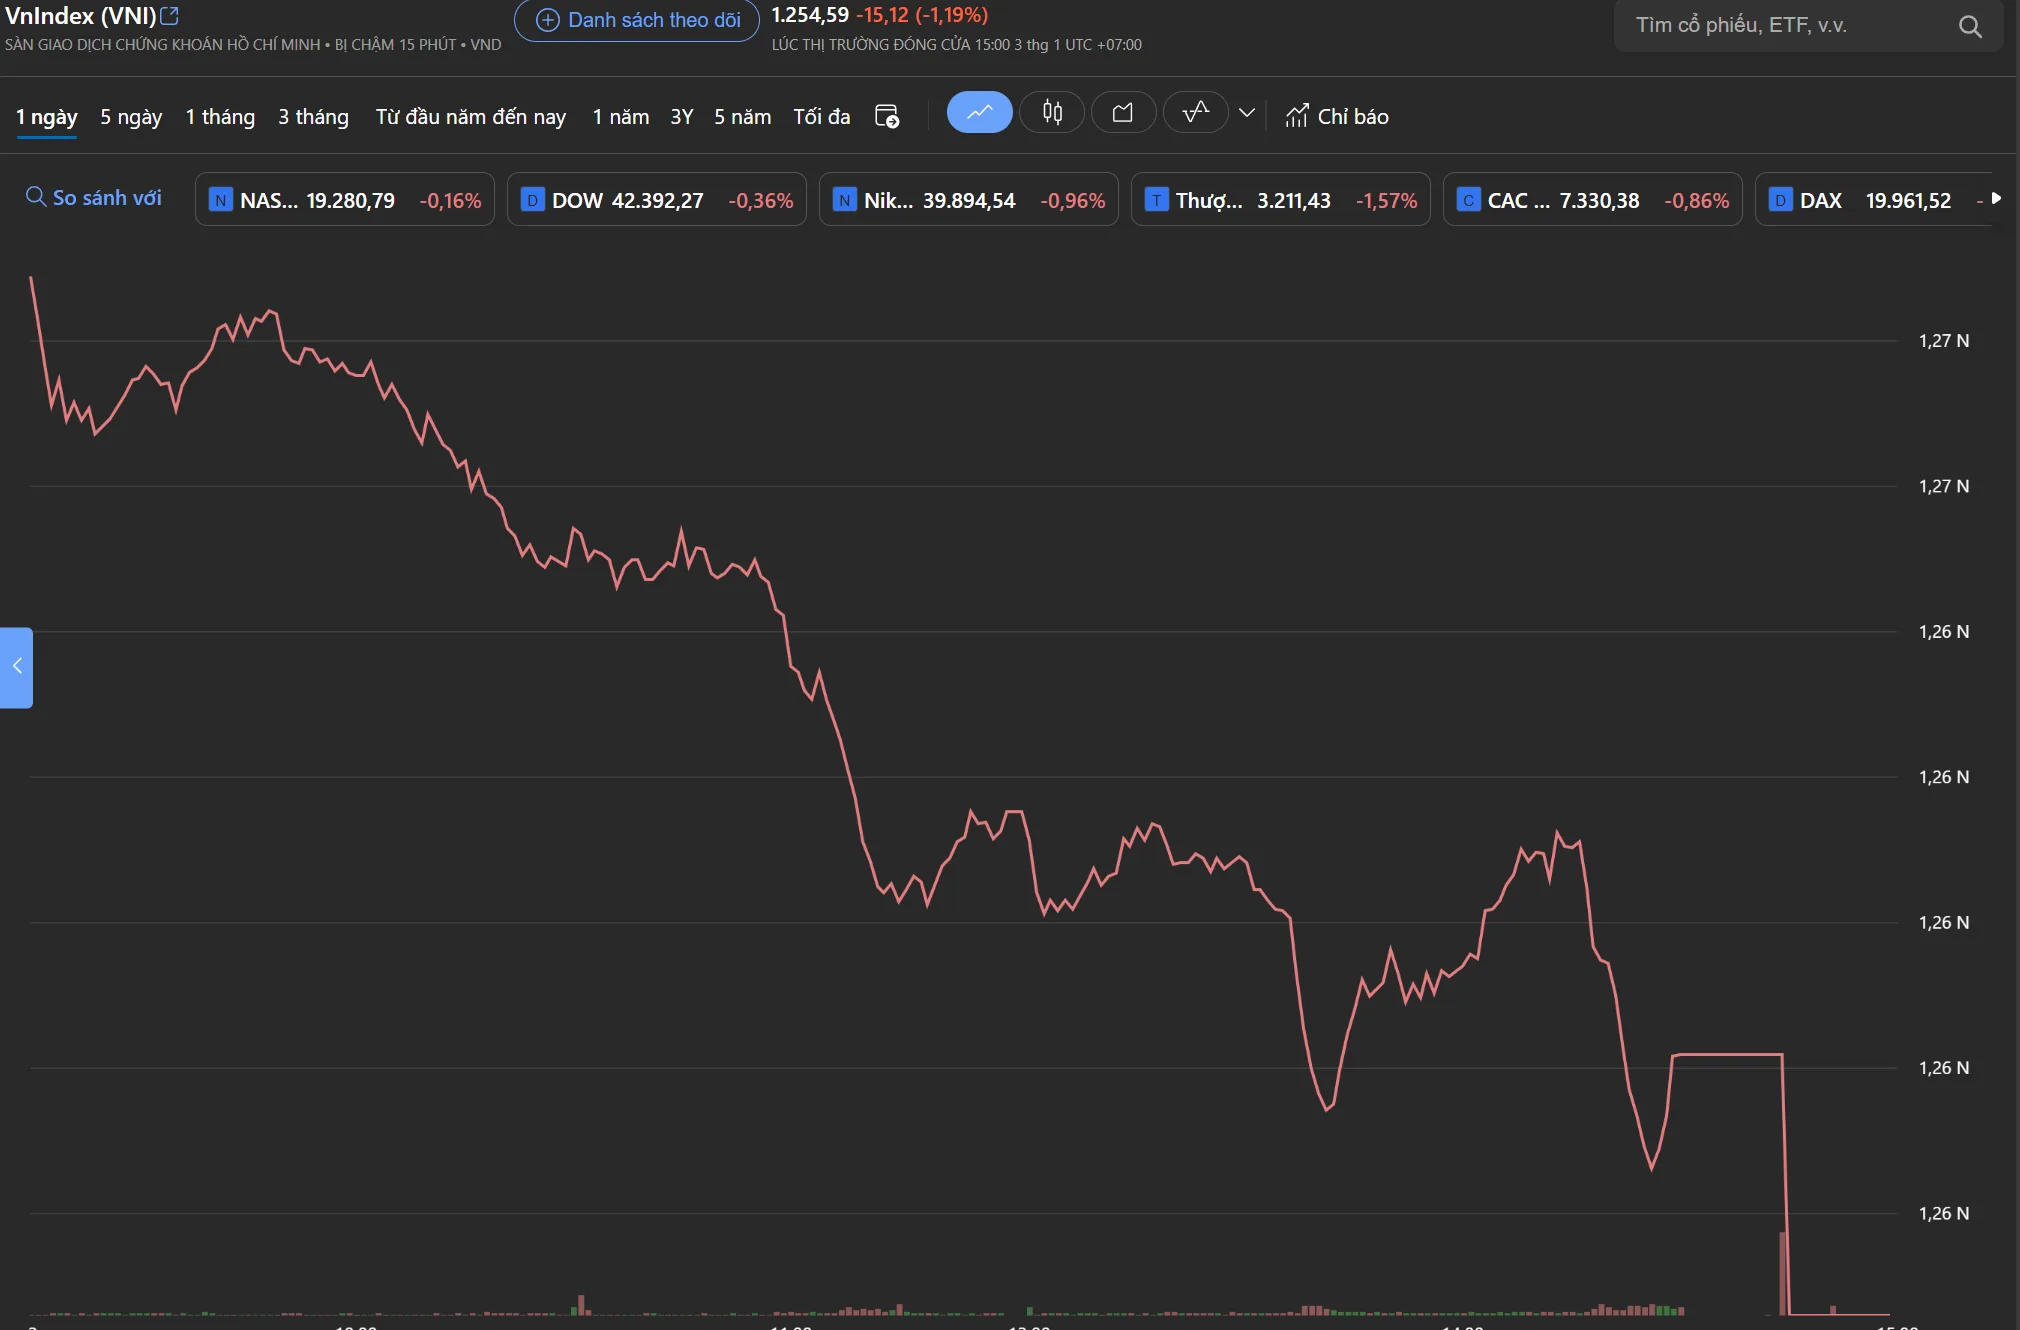The width and height of the screenshot is (2020, 1330).
Task: Choose Từ đầu năm đến nay range
Action: pyautogui.click(x=471, y=117)
